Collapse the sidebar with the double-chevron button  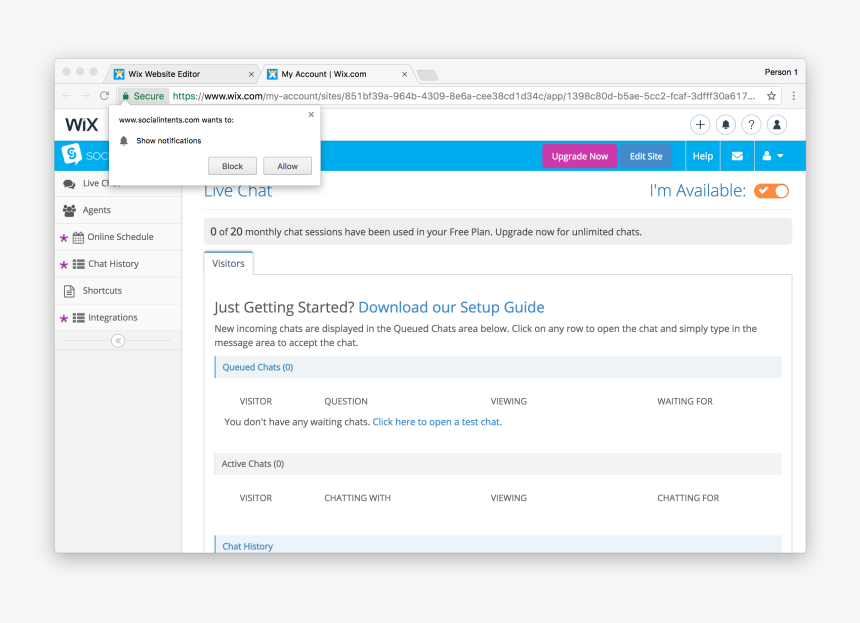click(118, 341)
